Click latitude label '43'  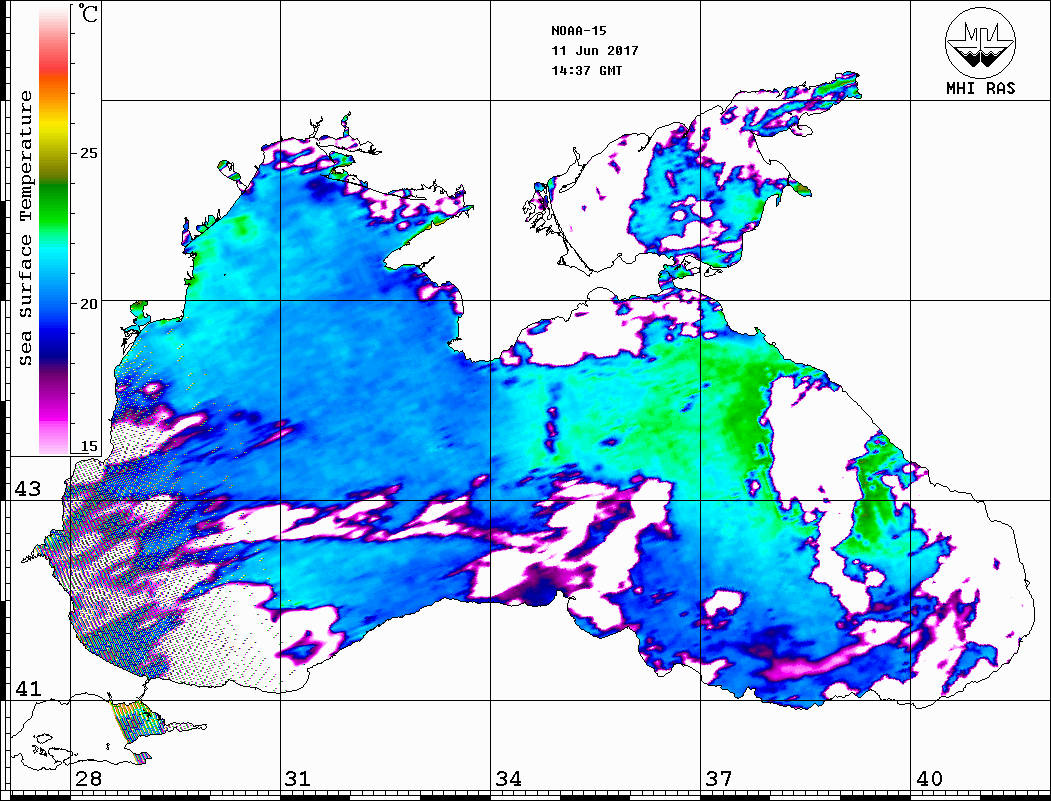click(x=28, y=489)
